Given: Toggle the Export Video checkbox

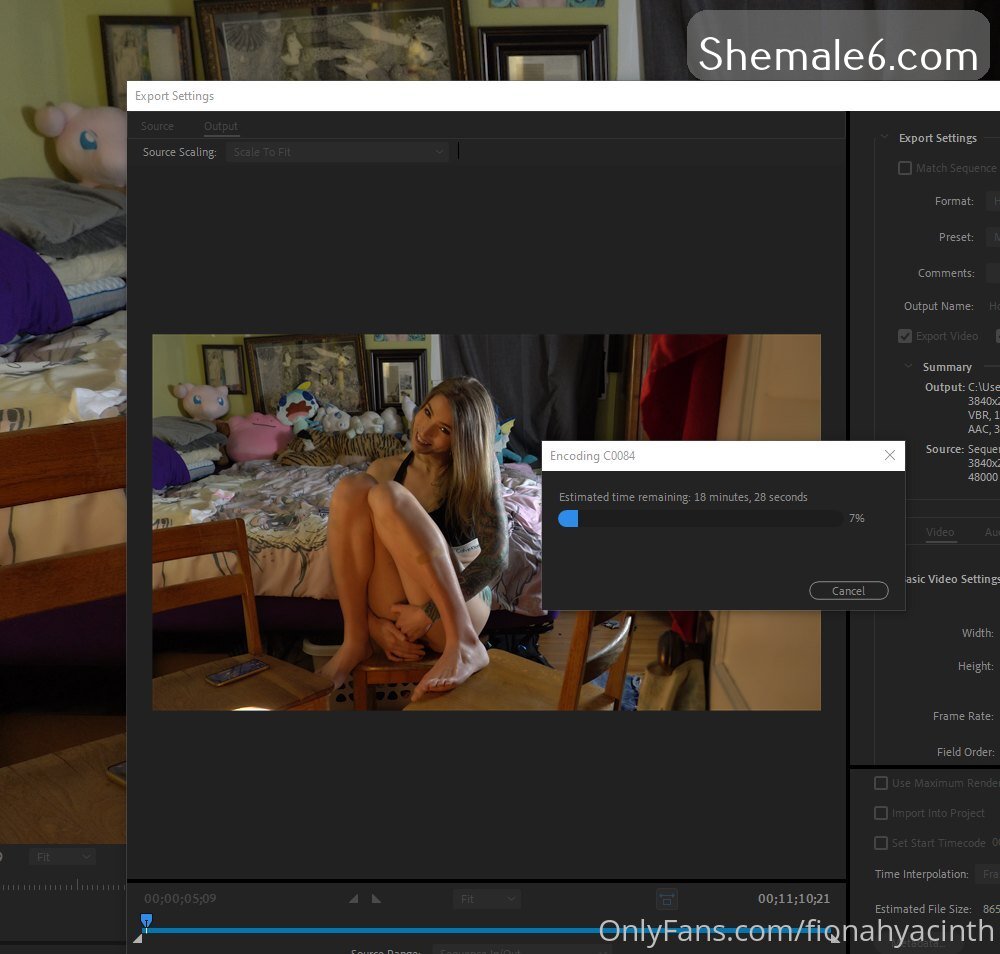Looking at the screenshot, I should coord(905,336).
